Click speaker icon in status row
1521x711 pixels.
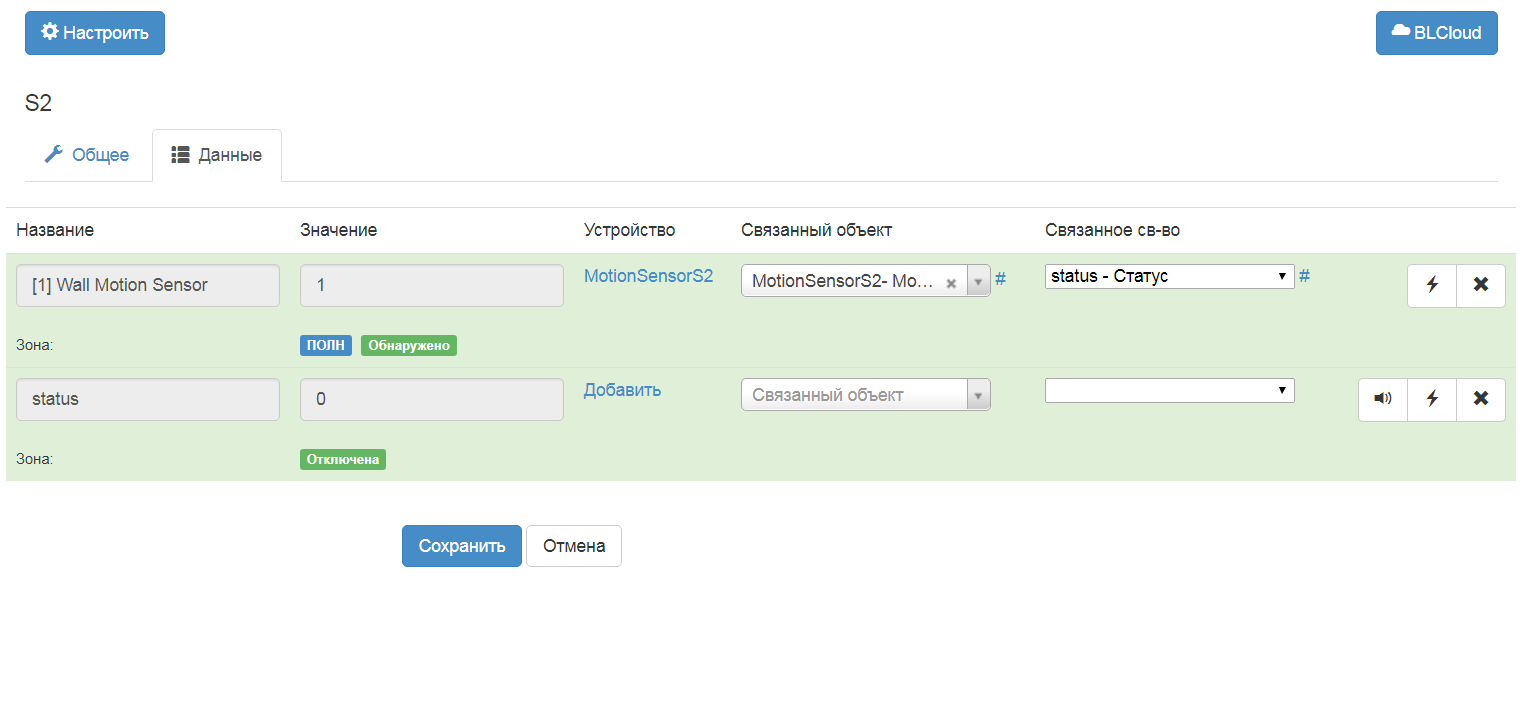tap(1383, 399)
